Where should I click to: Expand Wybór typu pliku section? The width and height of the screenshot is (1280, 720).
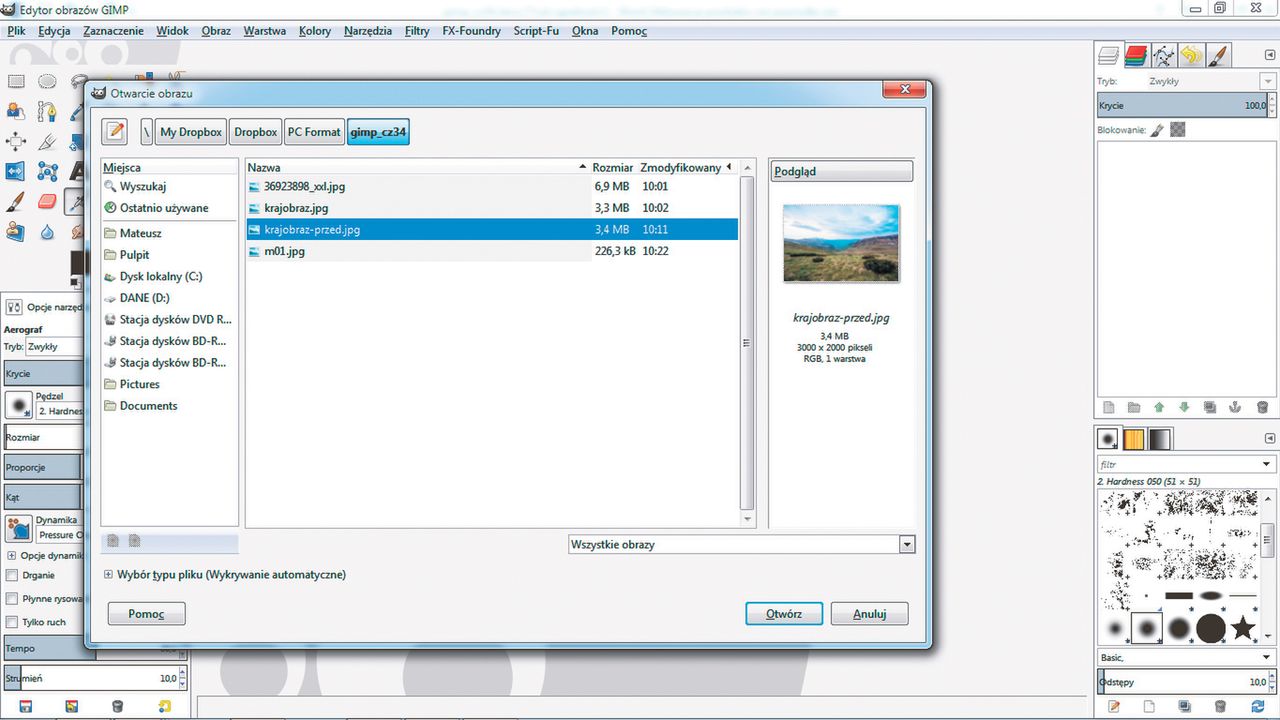point(109,575)
